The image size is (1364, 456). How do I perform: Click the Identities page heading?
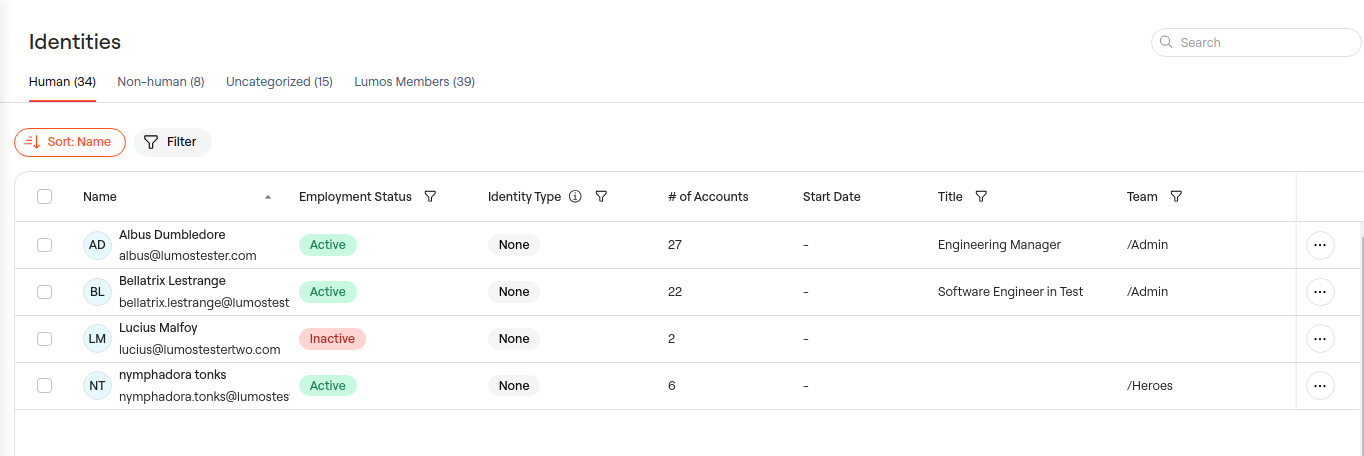pyautogui.click(x=75, y=42)
